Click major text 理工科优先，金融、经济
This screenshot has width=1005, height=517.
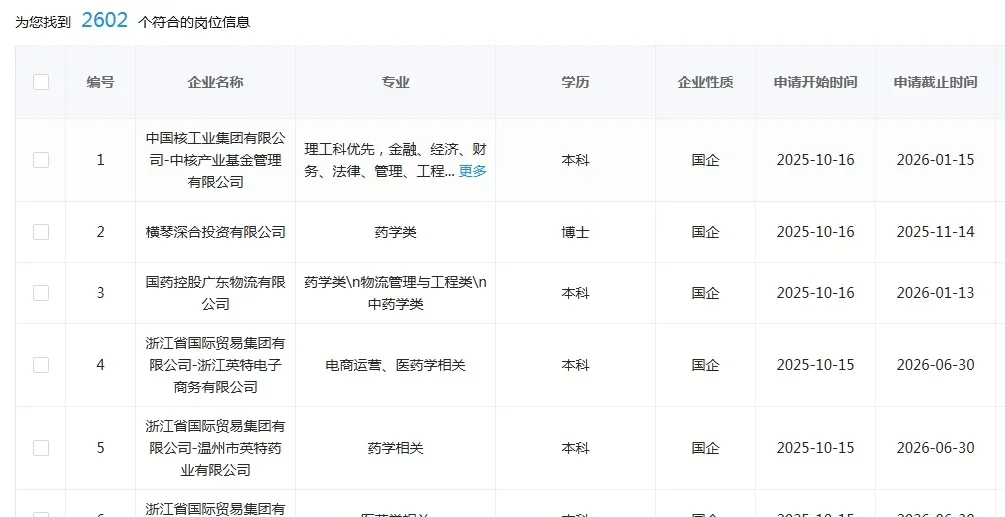395,160
